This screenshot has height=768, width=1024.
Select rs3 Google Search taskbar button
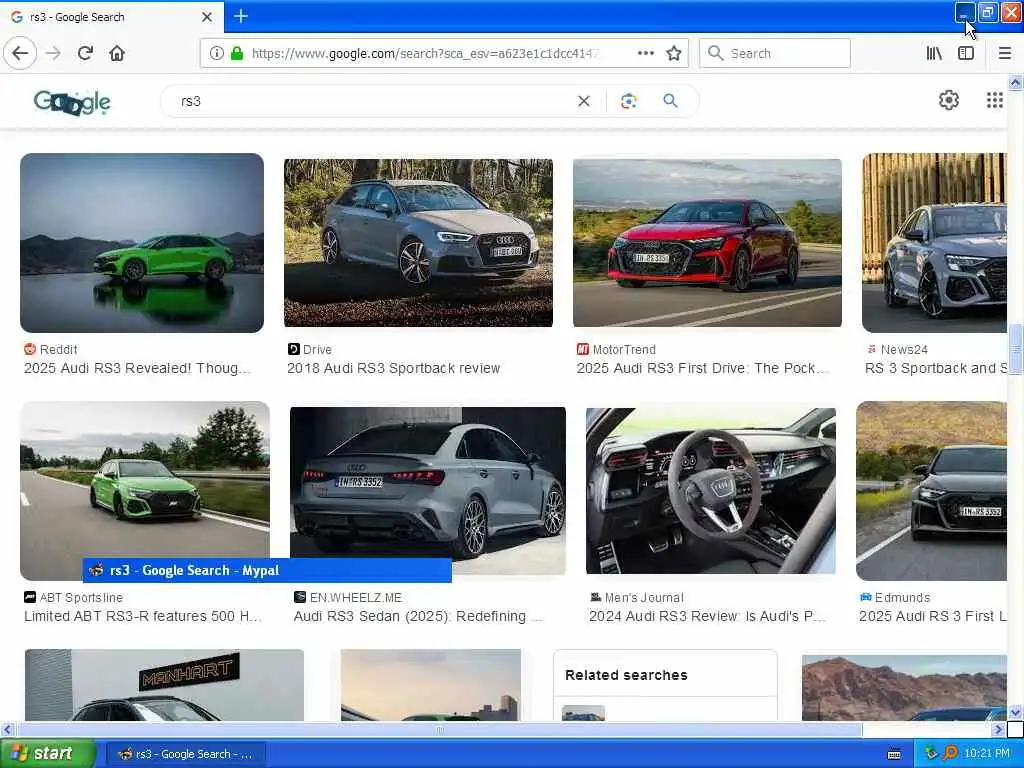pyautogui.click(x=185, y=754)
